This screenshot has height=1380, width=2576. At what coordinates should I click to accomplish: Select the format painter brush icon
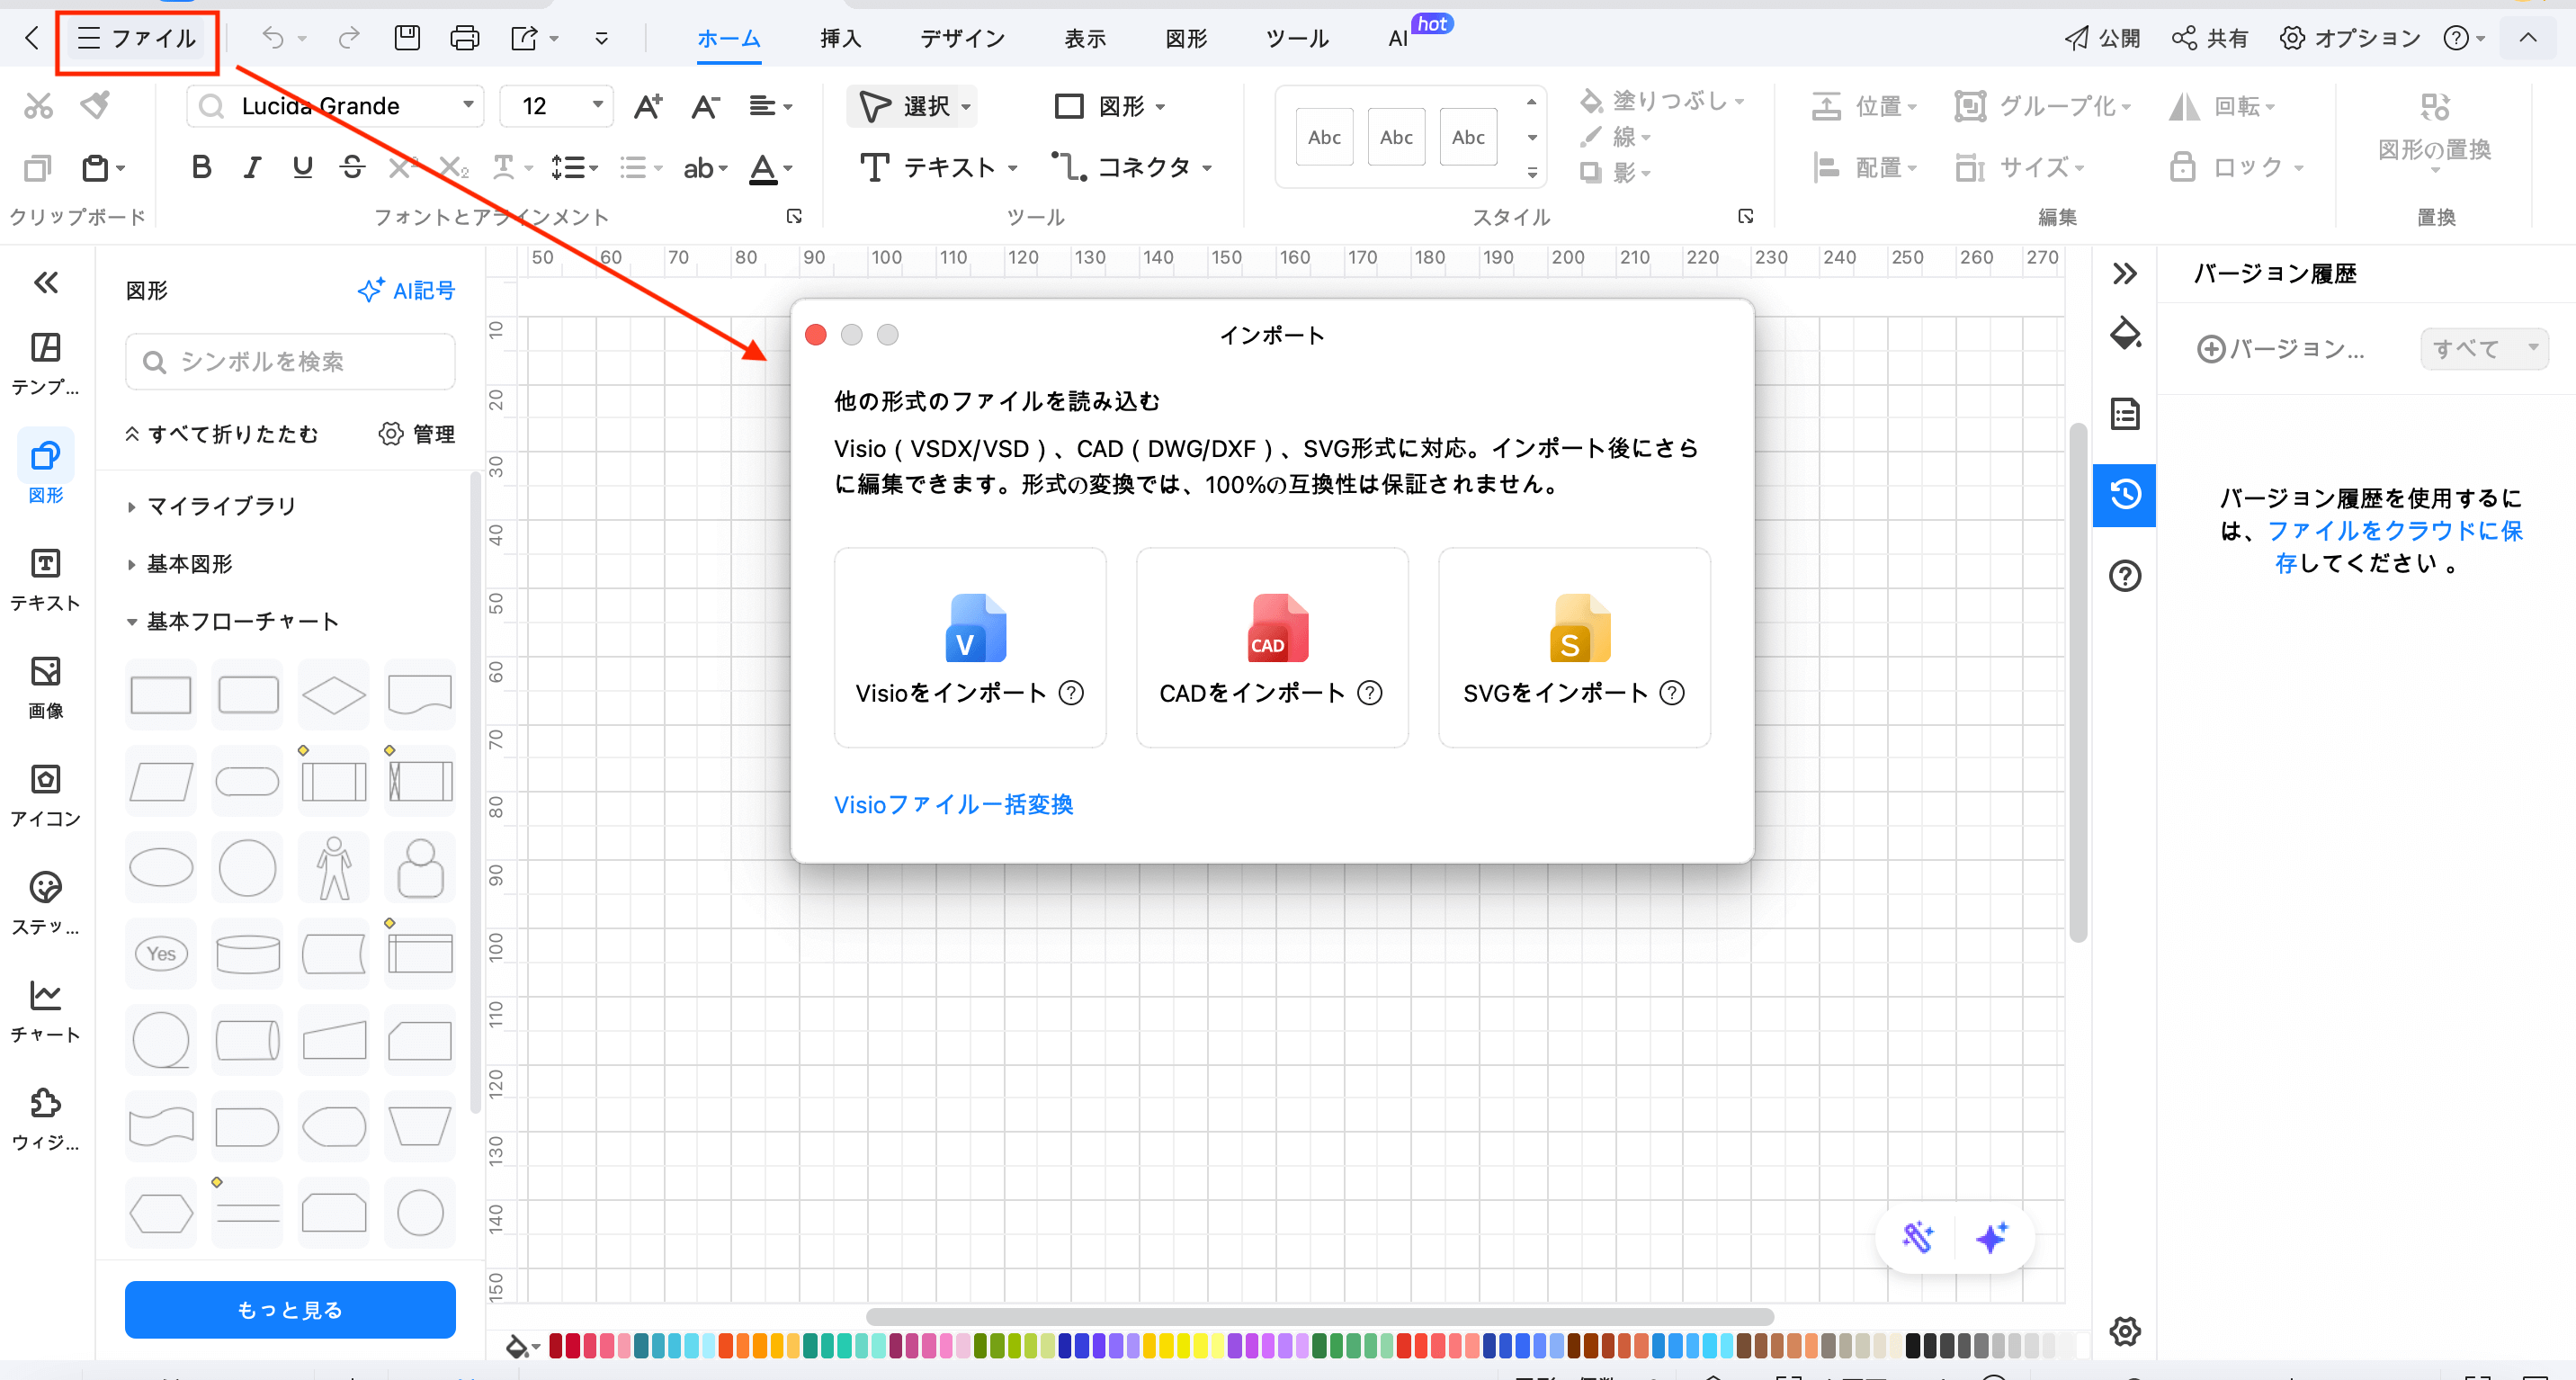coord(95,105)
